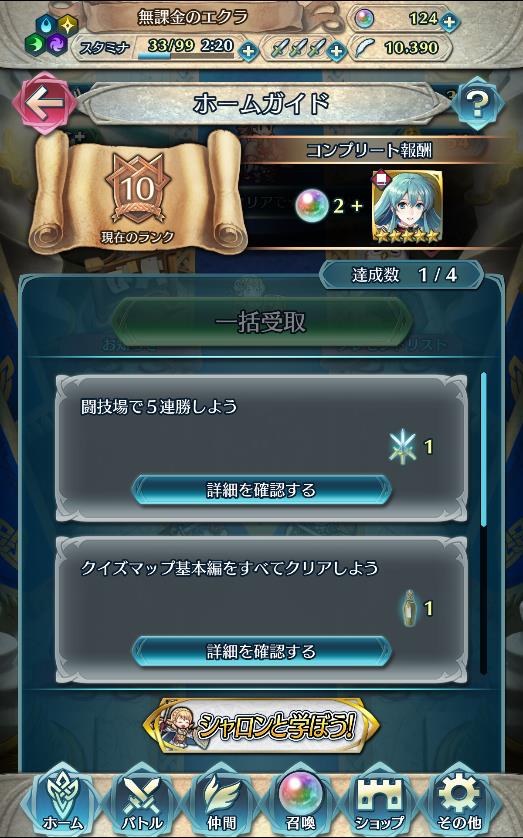This screenshot has height=838, width=523.
Task: Open 仲間 allies tab
Action: pos(222,801)
